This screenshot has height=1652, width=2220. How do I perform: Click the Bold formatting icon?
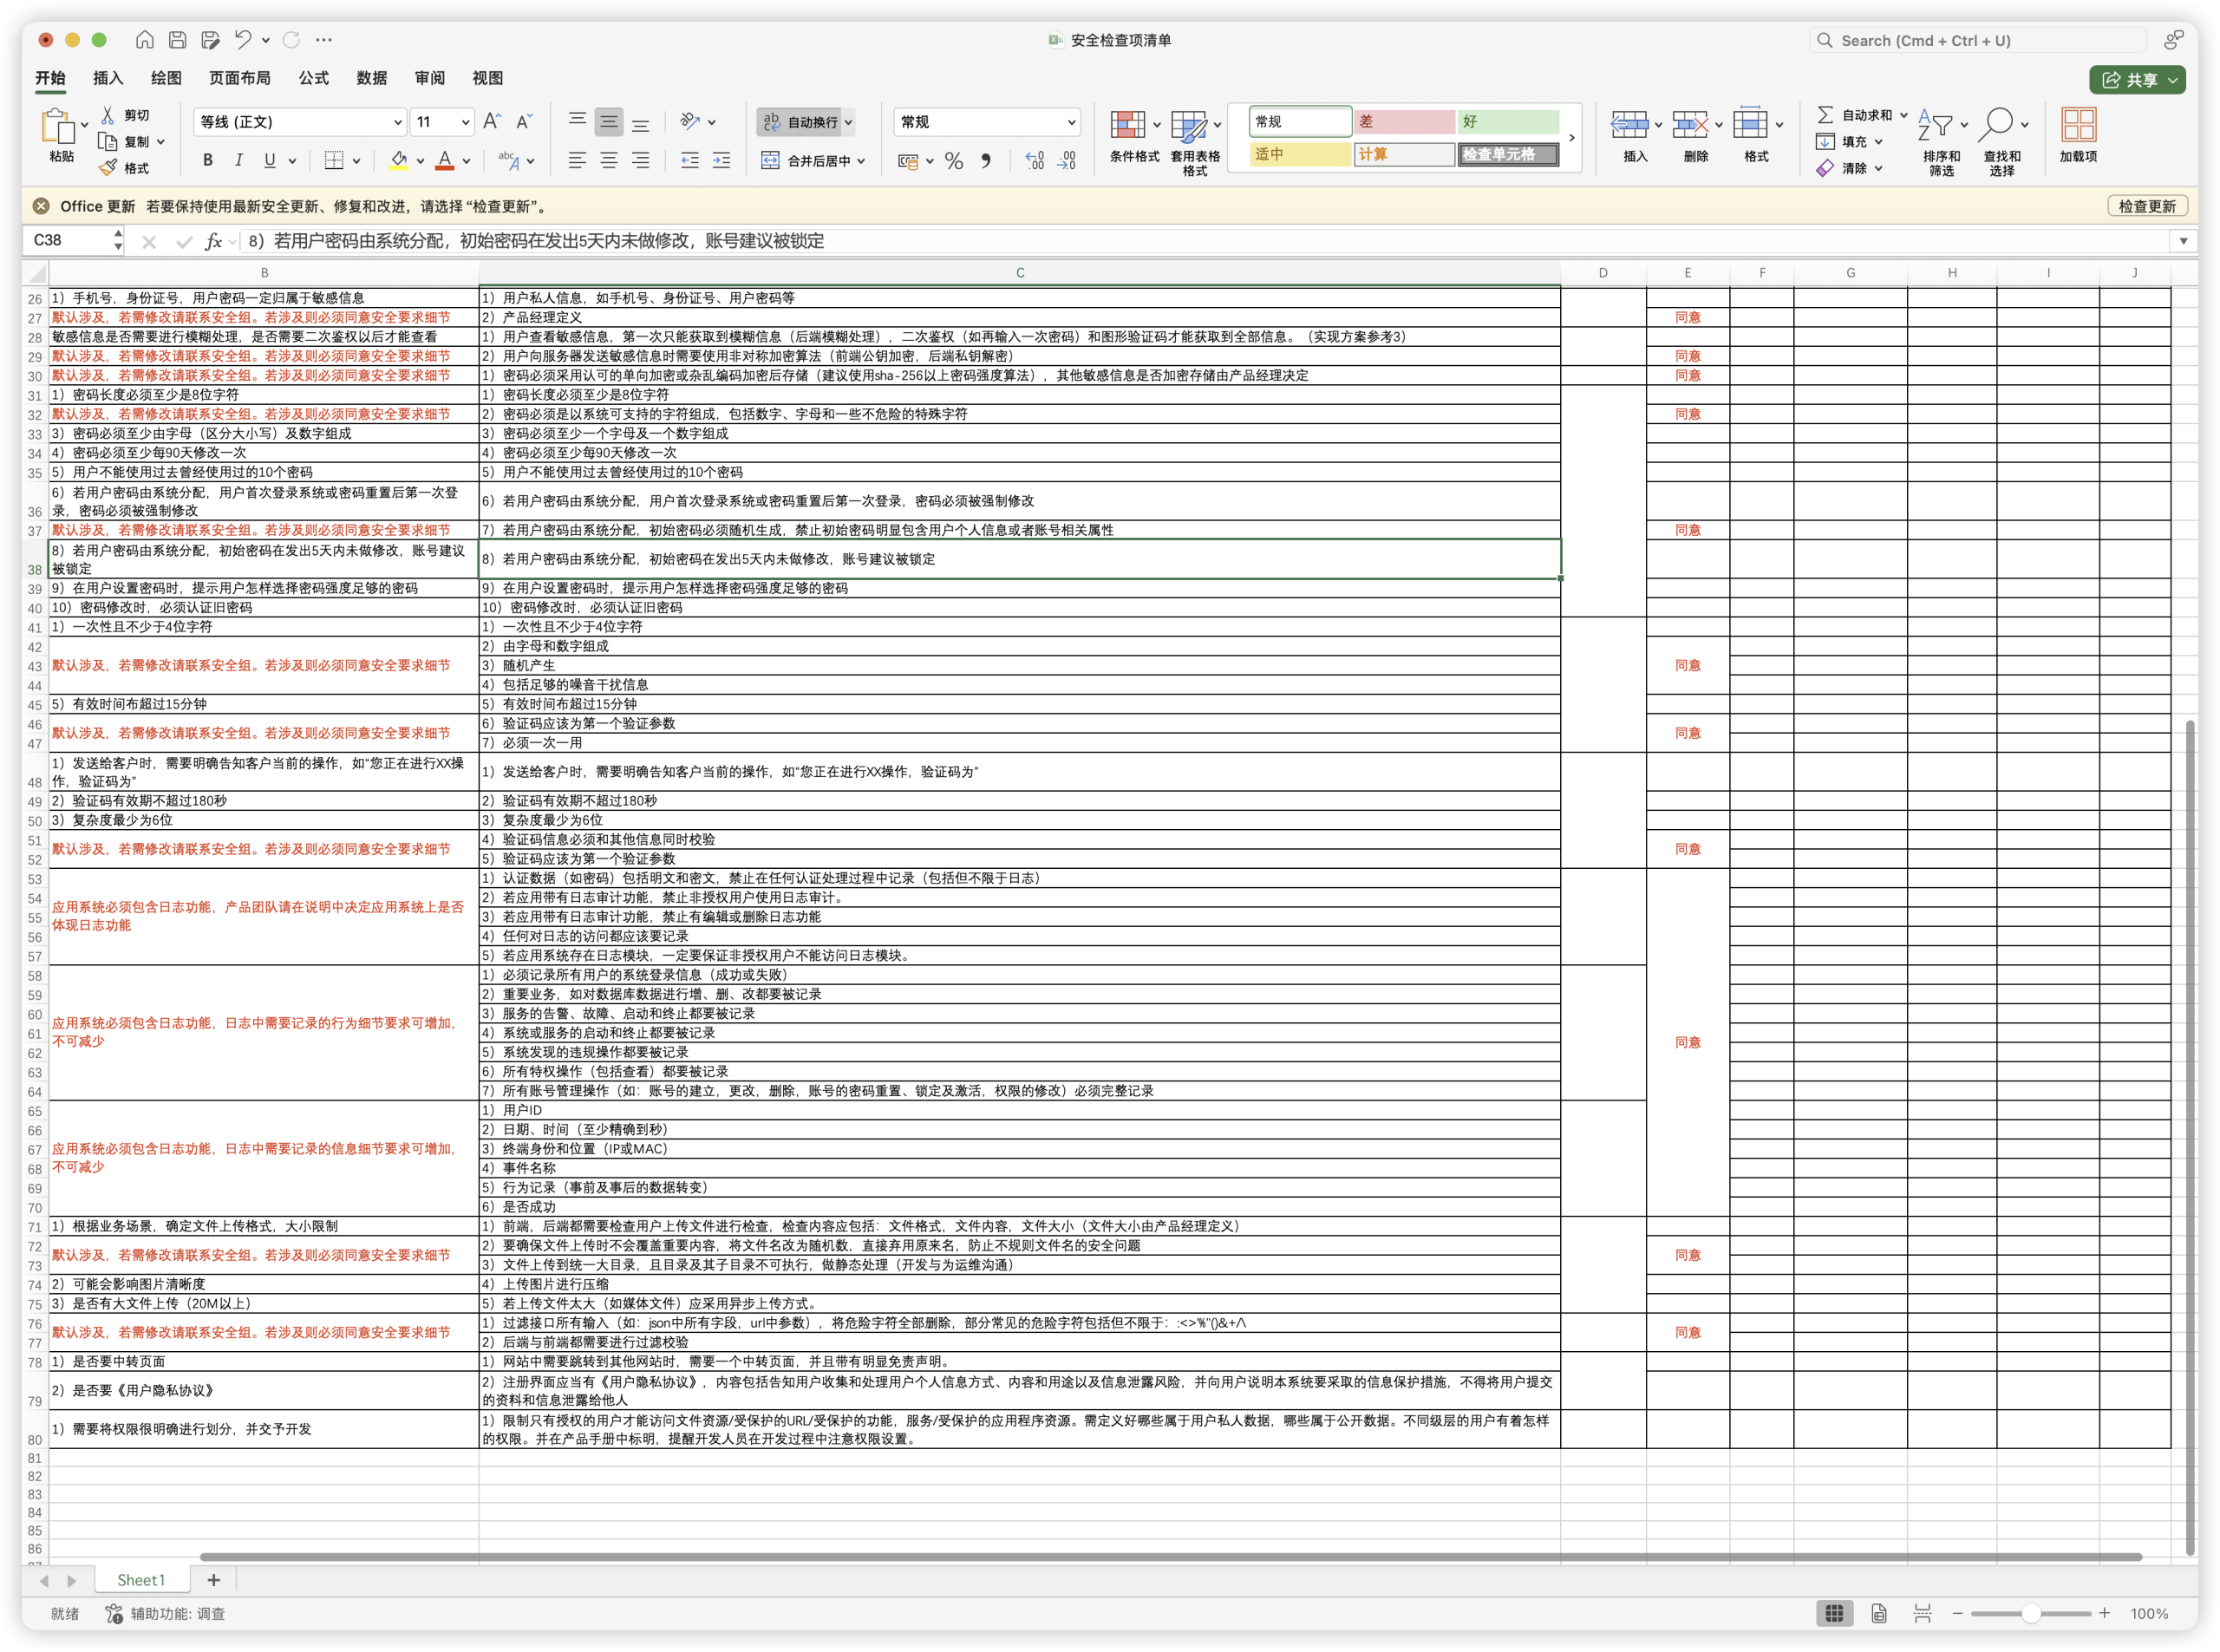(208, 160)
